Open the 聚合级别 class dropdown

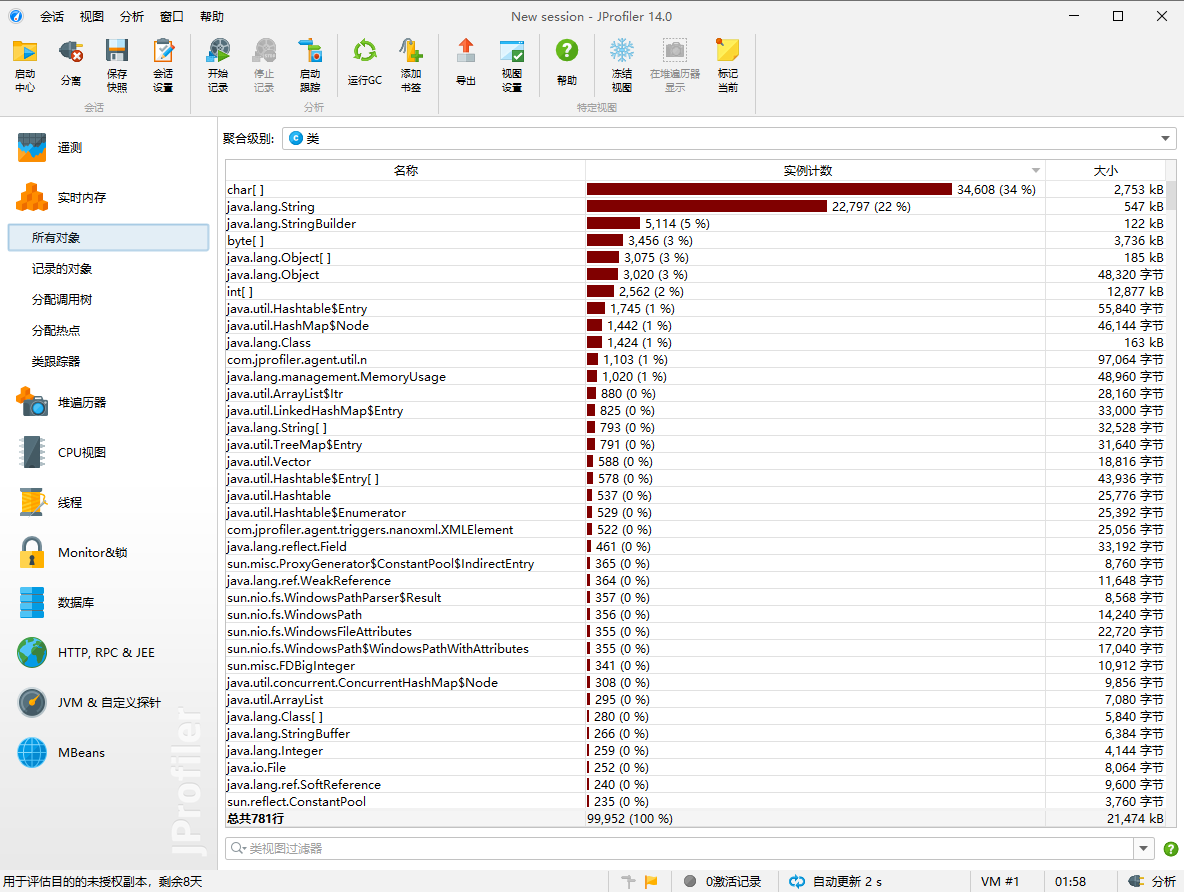[729, 138]
